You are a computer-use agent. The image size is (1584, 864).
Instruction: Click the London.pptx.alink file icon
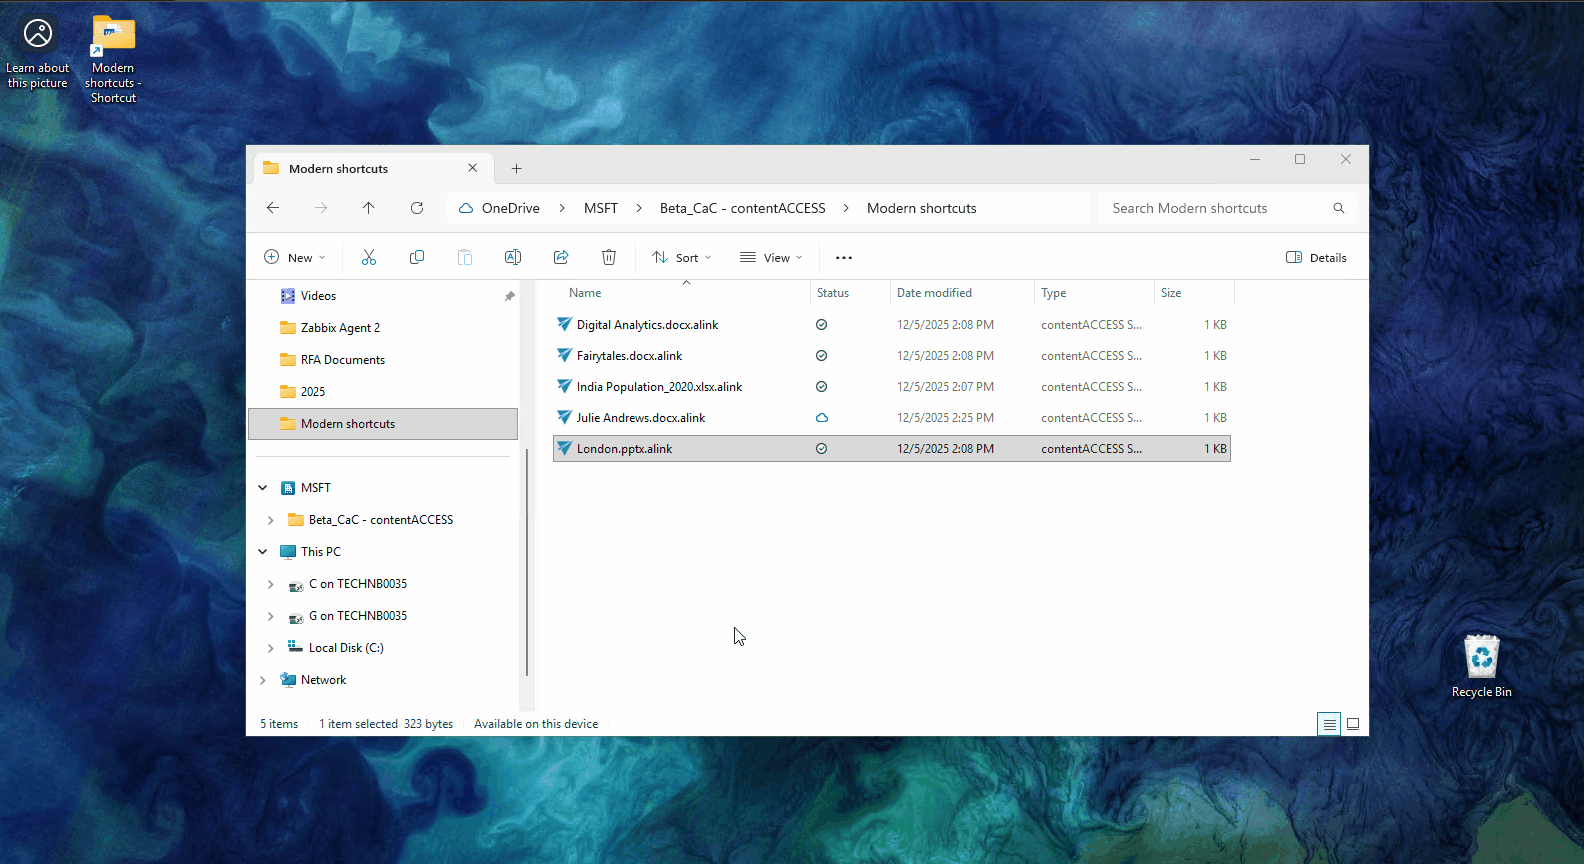click(564, 448)
